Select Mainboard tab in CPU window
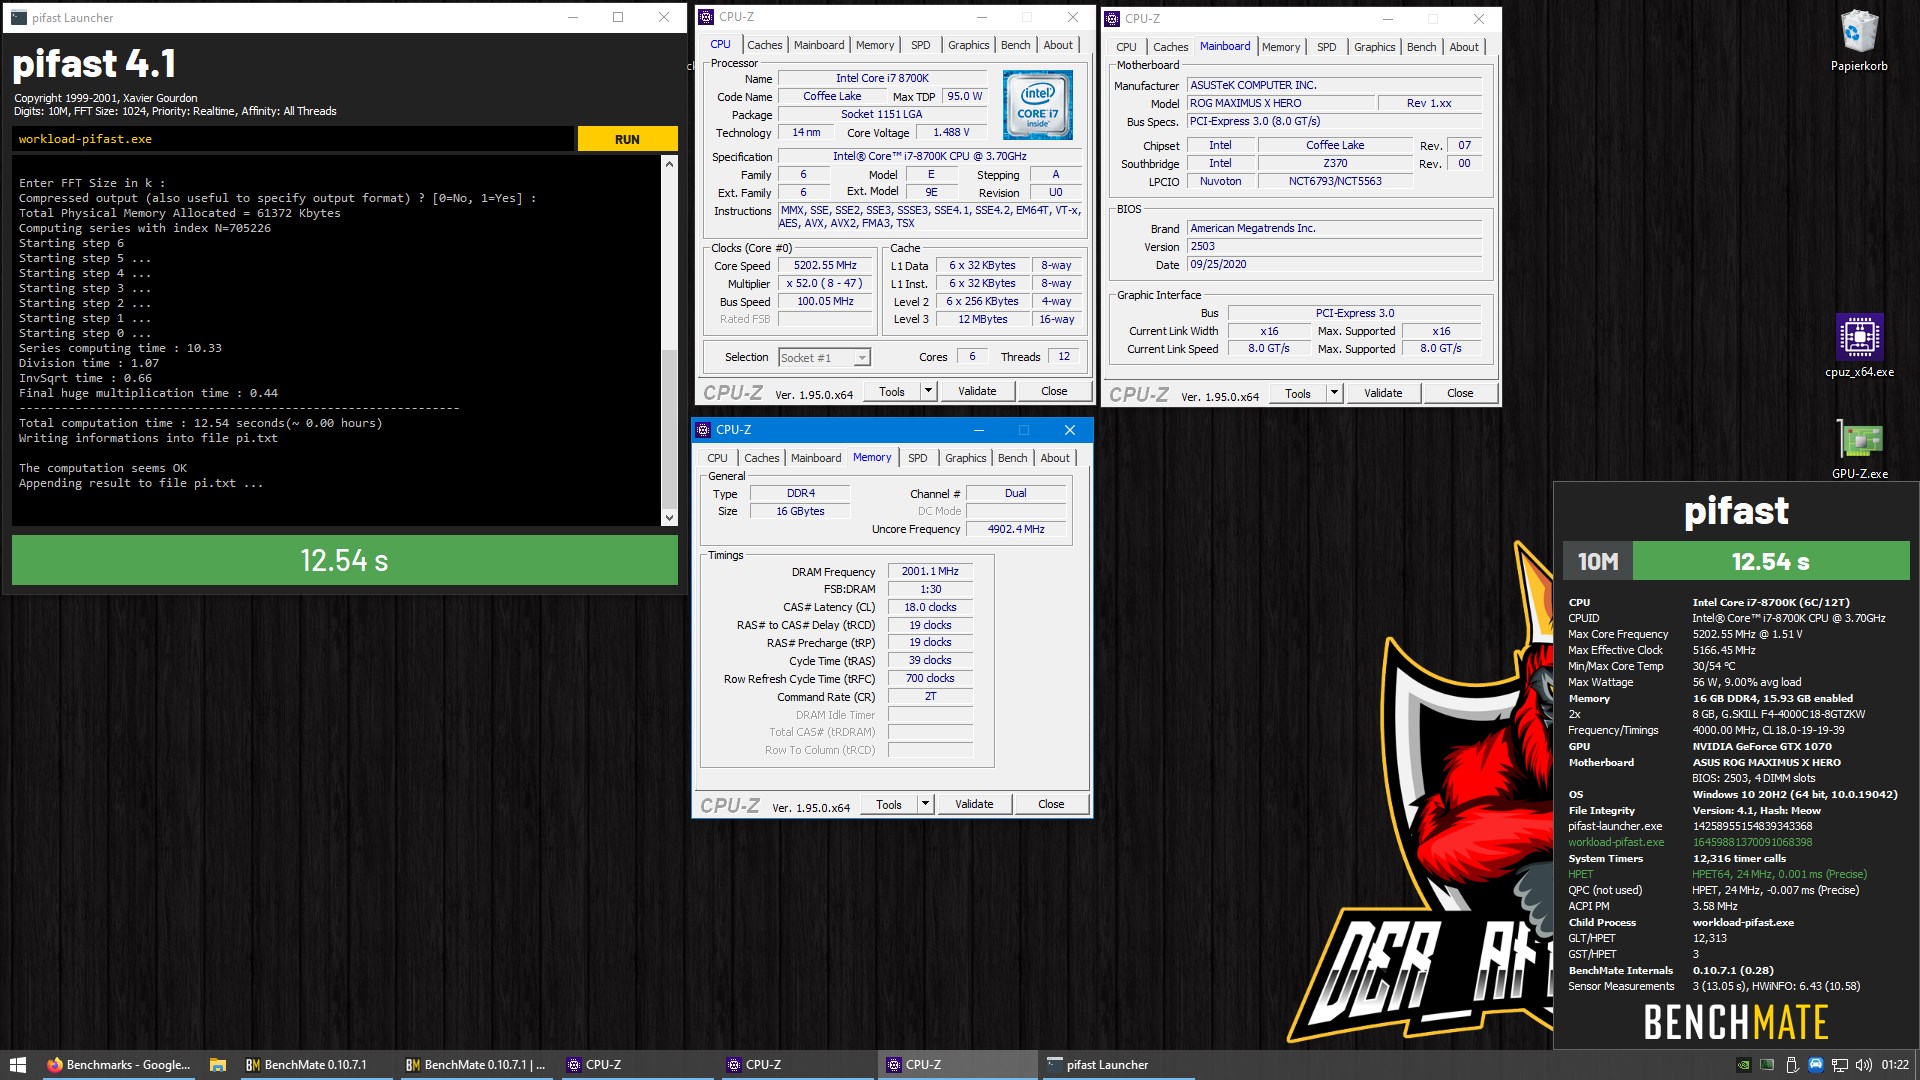Viewport: 1920px width, 1080px height. coord(819,45)
